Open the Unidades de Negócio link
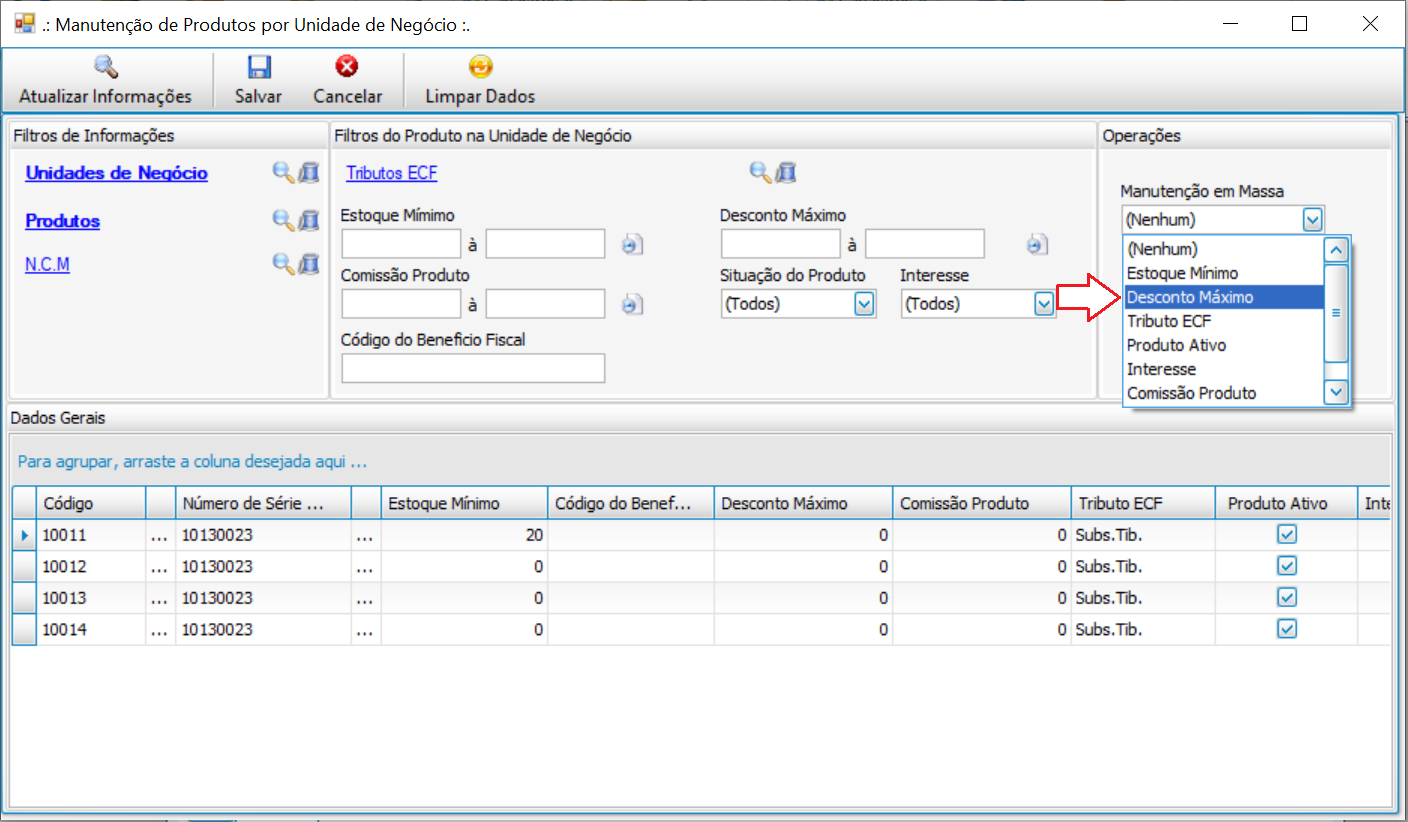 coord(116,173)
